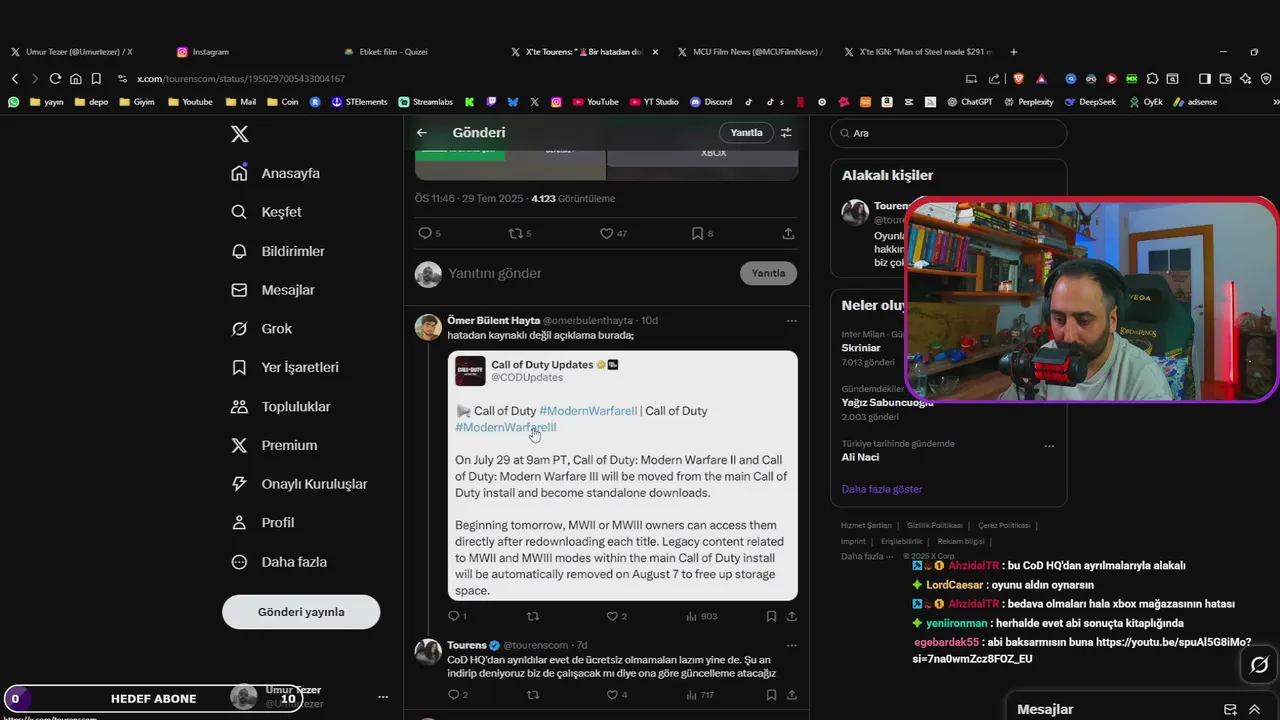Click the reply icon showing 5 on the main post
The height and width of the screenshot is (720, 1280).
(429, 233)
